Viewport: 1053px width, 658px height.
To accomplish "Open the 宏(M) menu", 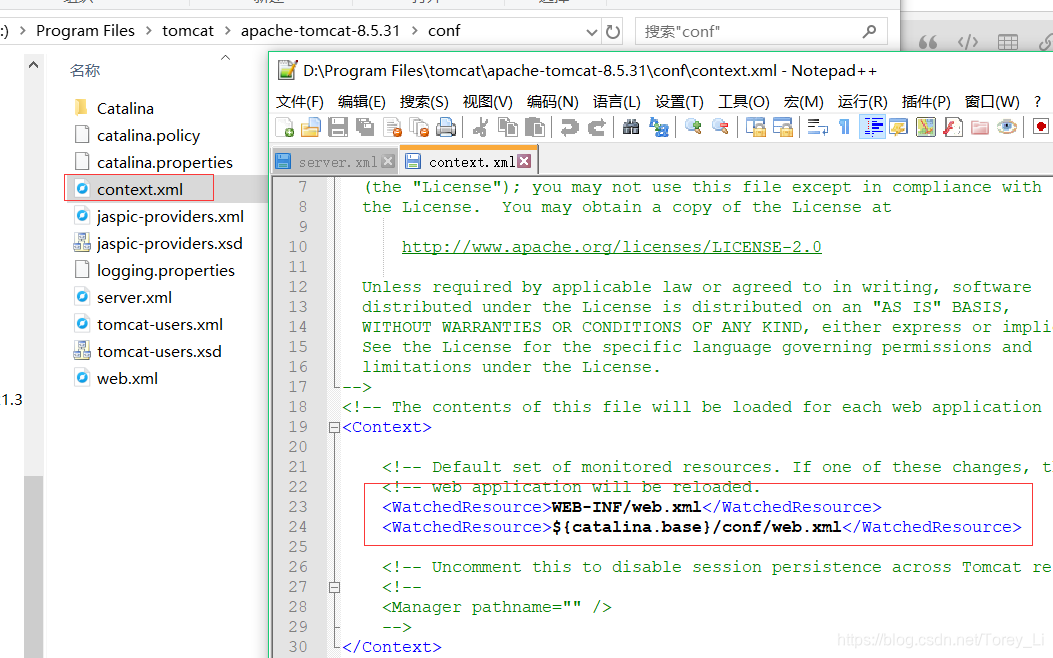I will click(x=803, y=101).
